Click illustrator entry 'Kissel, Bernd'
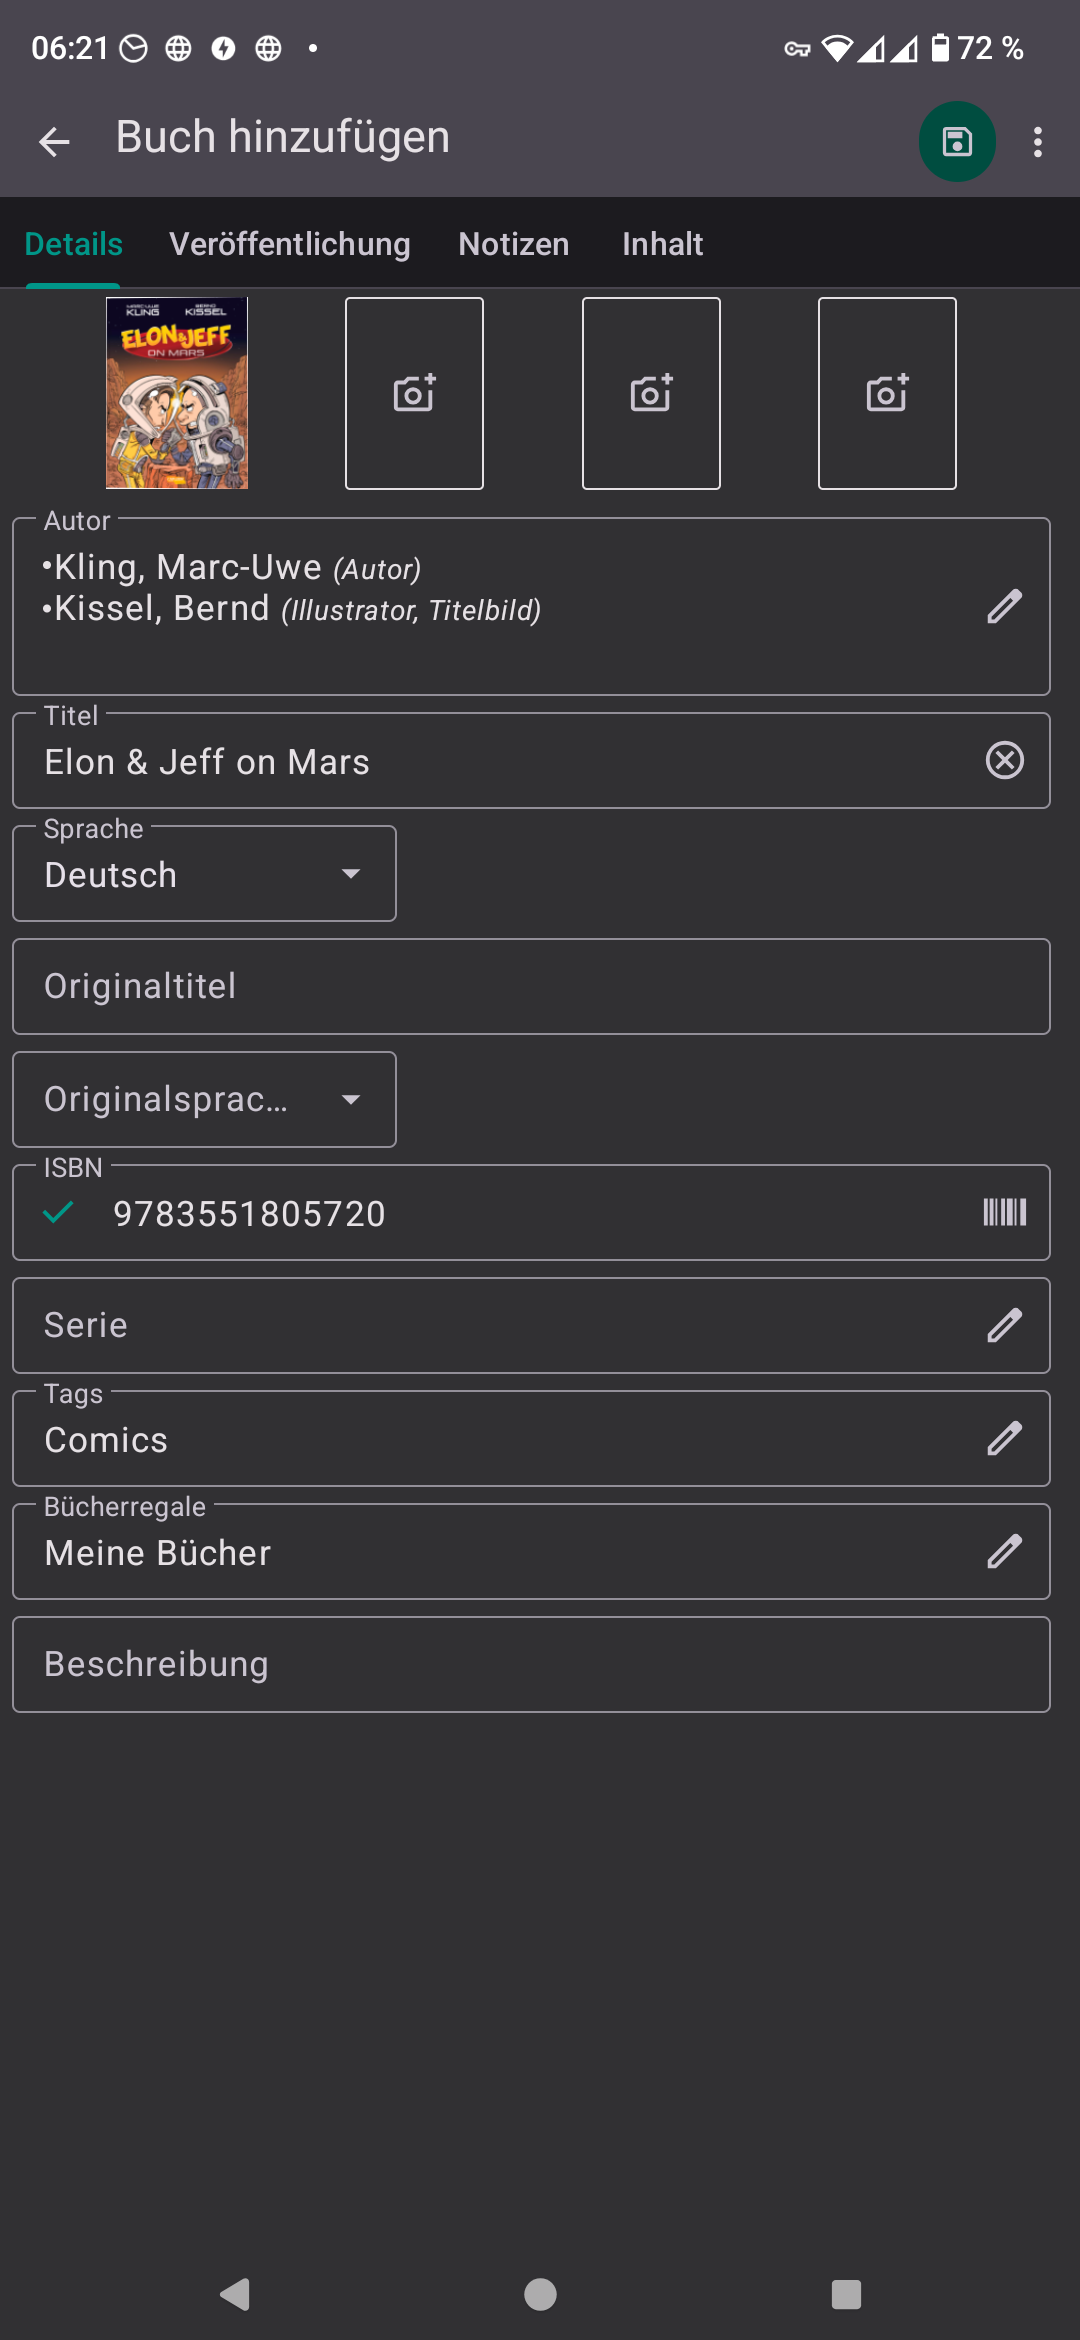1080x2340 pixels. pos(162,608)
